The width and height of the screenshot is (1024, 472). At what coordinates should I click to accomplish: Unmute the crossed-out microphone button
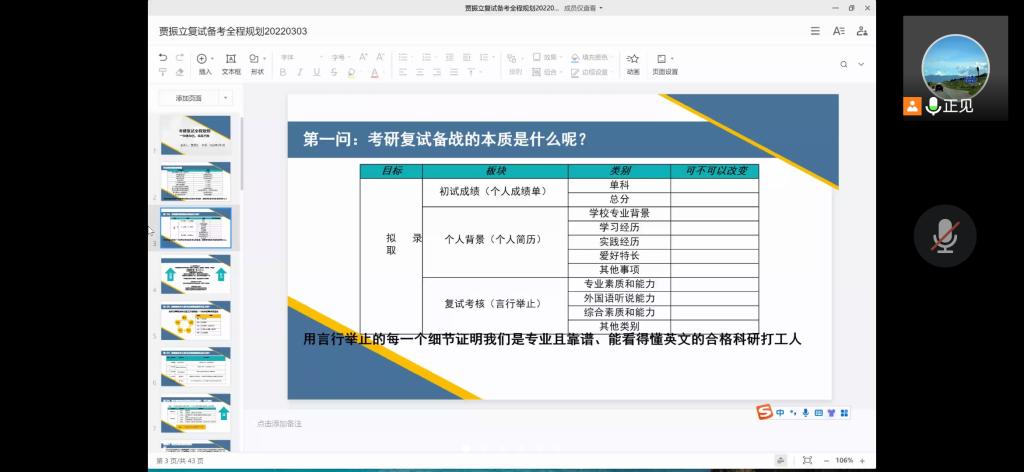tap(944, 236)
